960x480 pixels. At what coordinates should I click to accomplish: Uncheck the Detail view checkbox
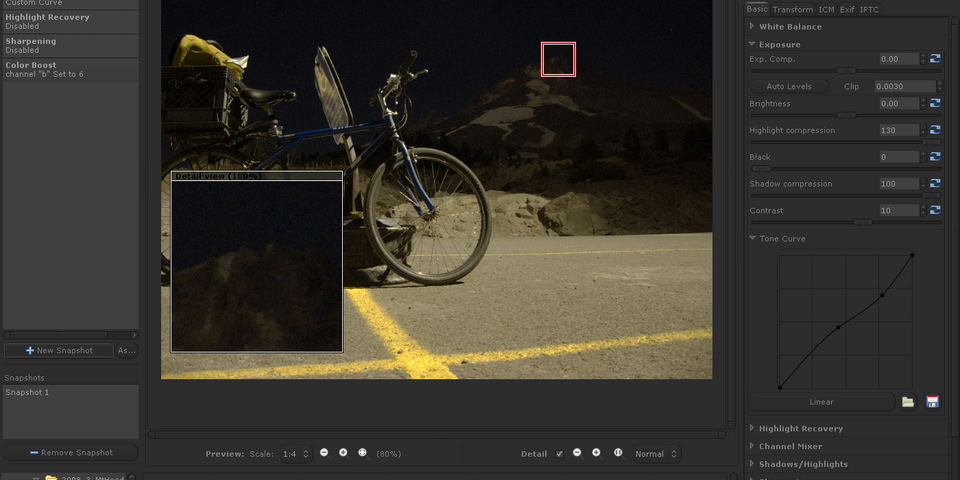(559, 454)
